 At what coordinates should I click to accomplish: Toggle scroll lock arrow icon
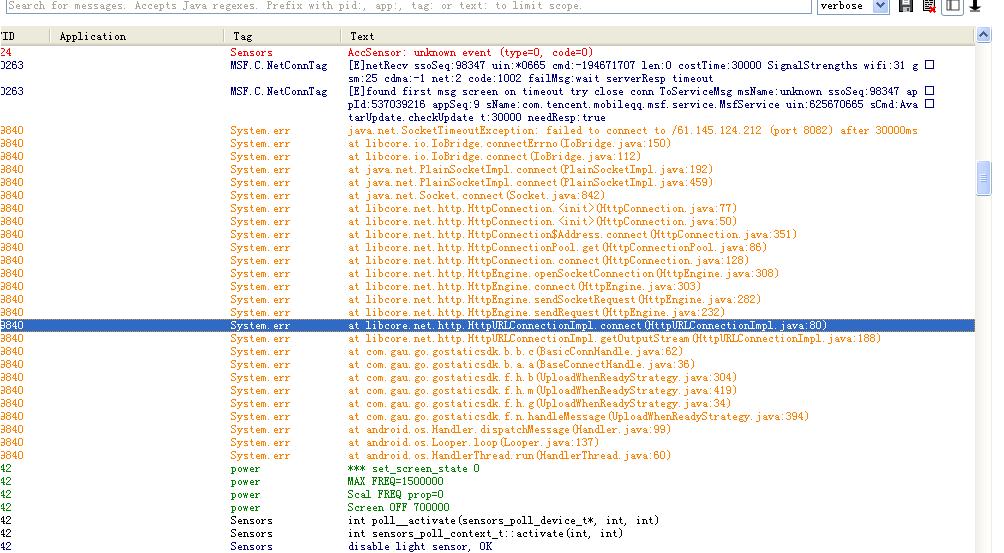[975, 6]
